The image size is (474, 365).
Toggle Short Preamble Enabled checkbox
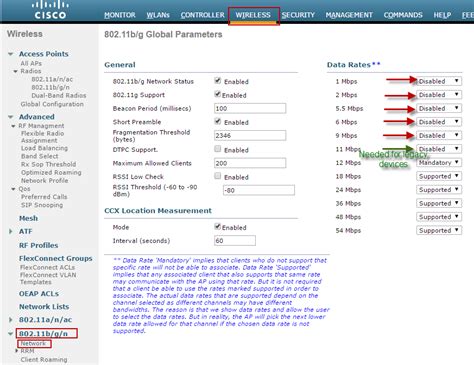218,121
